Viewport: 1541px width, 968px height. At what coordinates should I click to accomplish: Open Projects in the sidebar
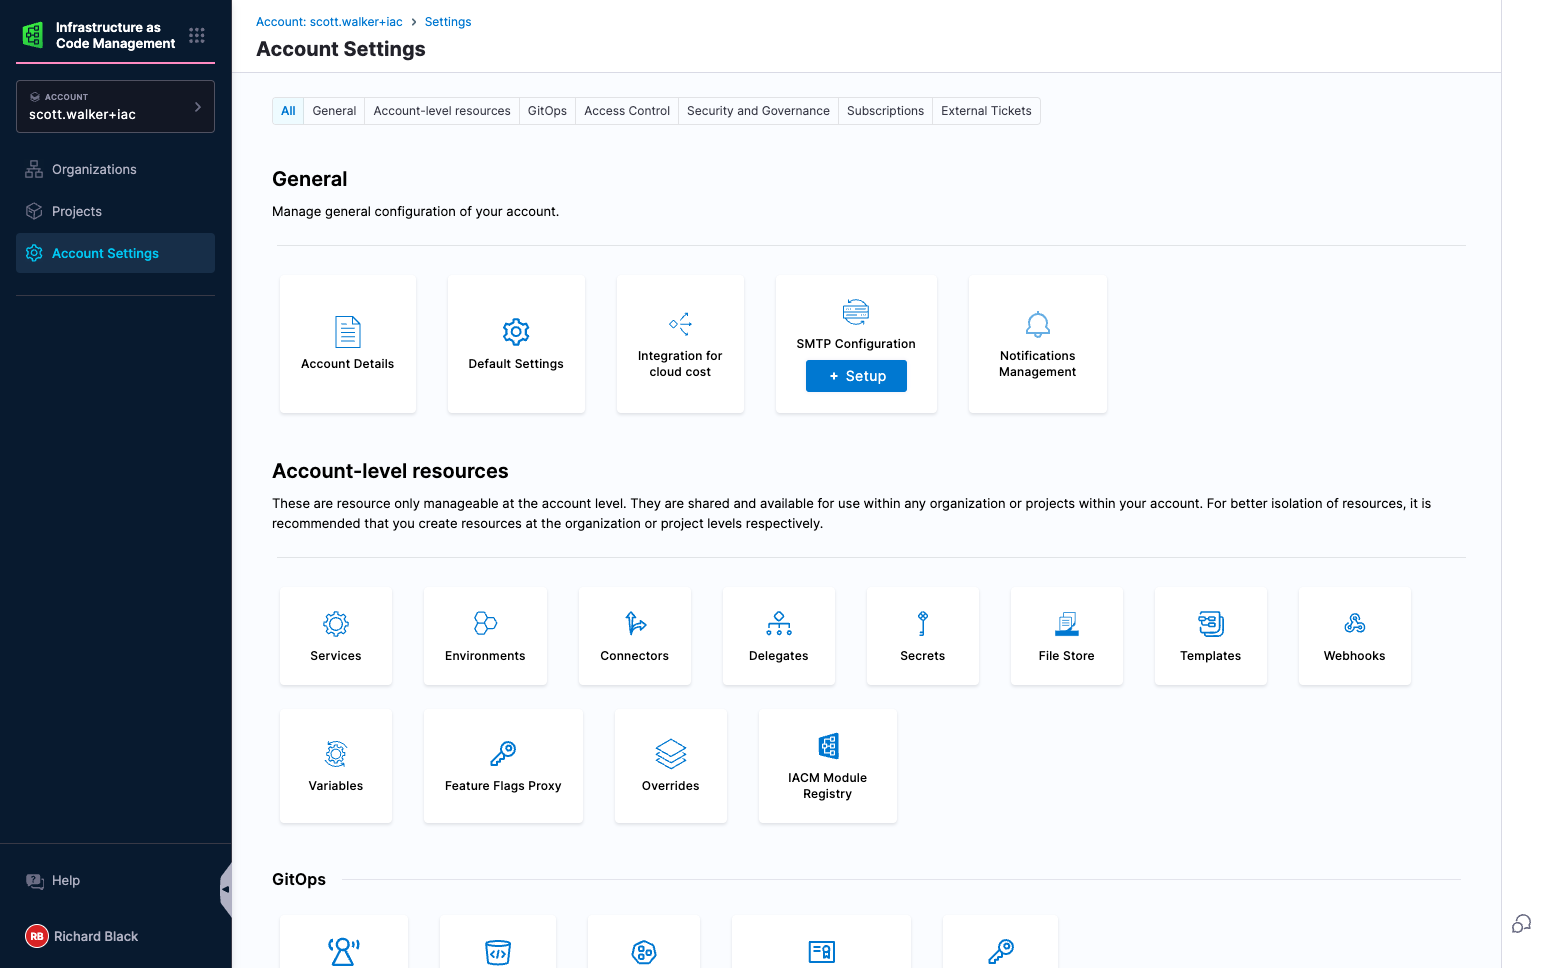point(116,212)
